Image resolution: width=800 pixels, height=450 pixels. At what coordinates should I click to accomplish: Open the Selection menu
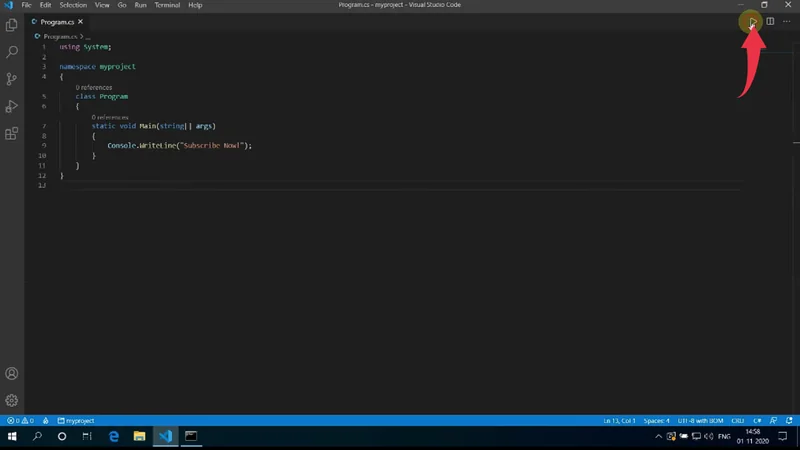click(x=73, y=5)
